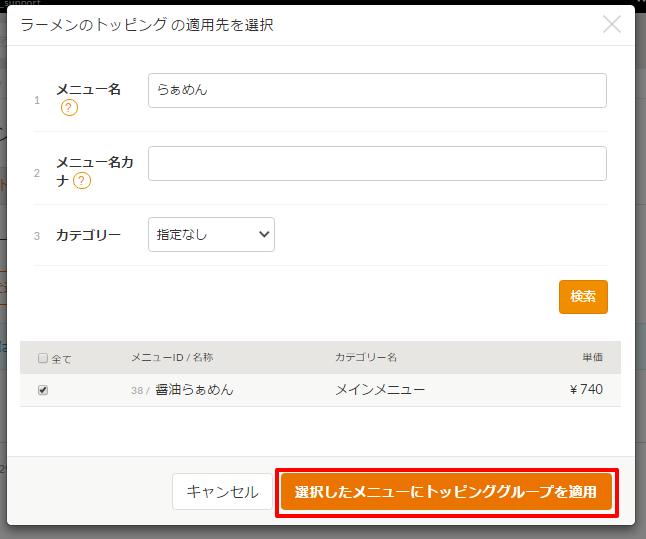646x539 pixels.
Task: Focus the メニュー名 field containing らぁめん
Action: click(377, 90)
